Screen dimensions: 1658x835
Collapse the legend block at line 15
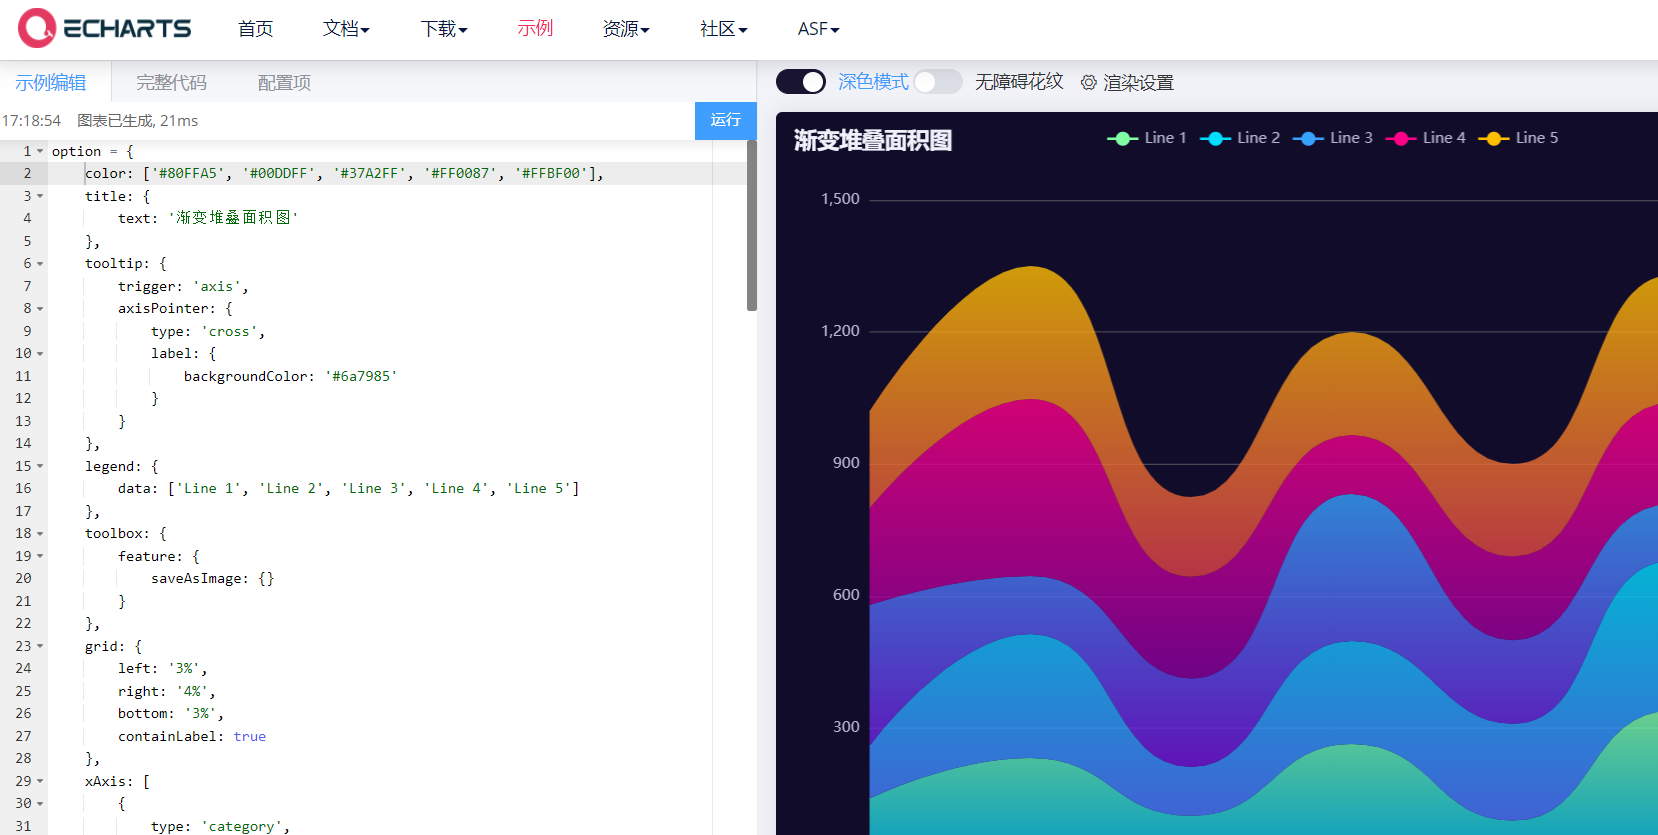(x=40, y=466)
